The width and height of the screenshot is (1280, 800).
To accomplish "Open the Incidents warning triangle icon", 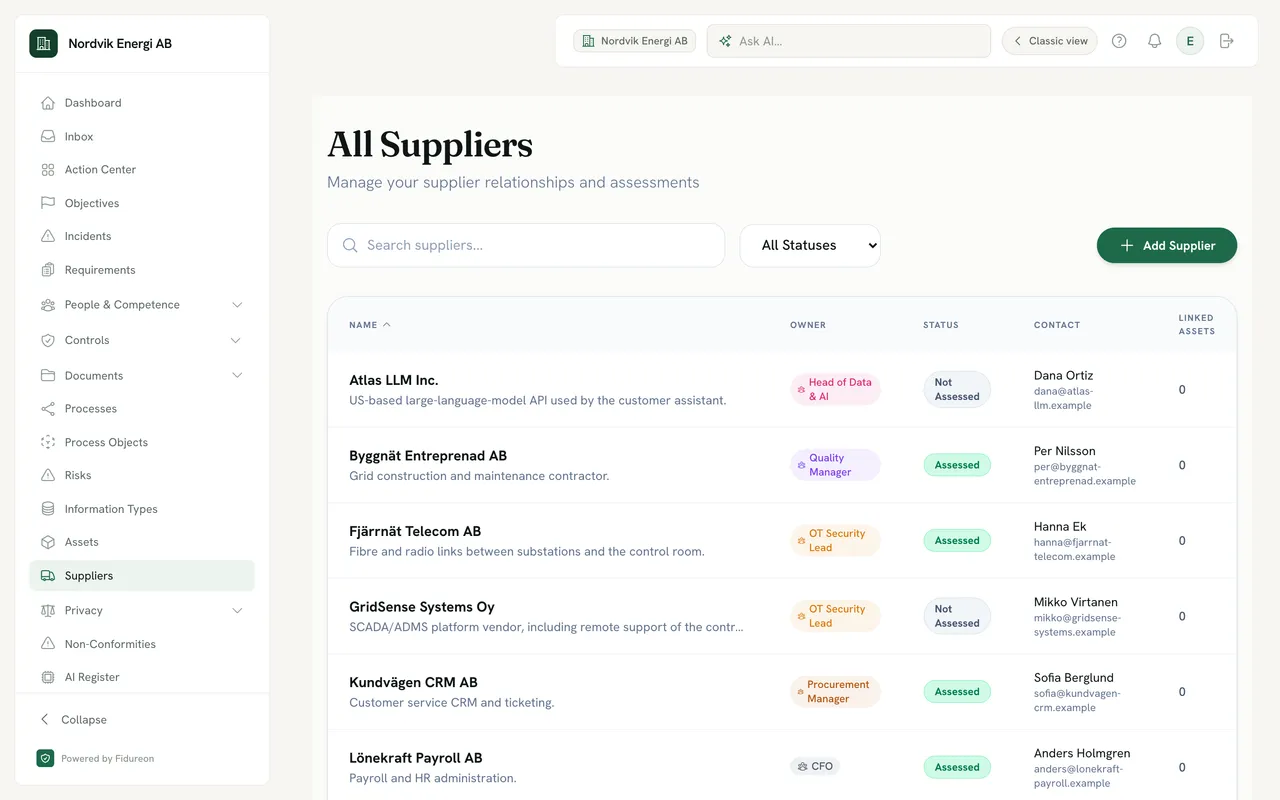I will [x=47, y=236].
